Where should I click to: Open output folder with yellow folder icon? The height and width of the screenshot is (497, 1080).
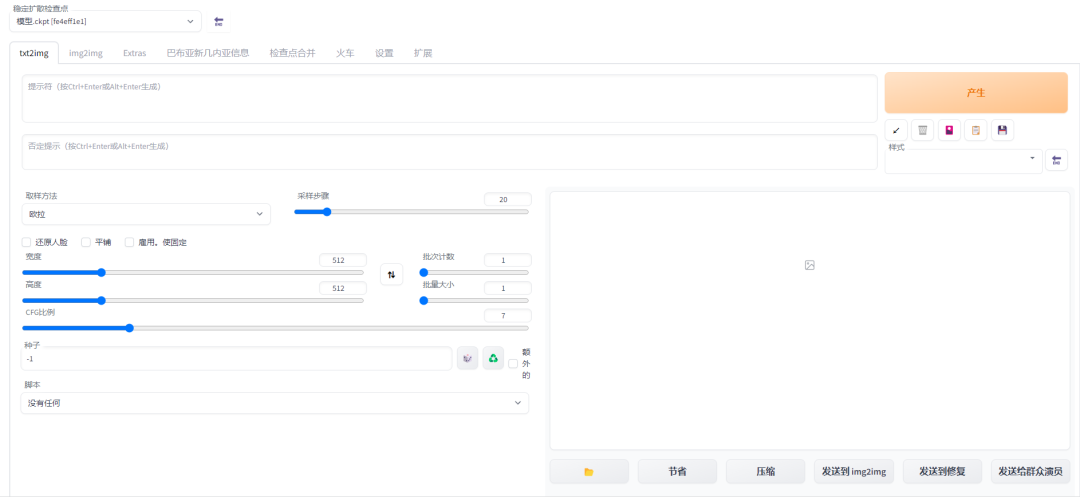[589, 472]
